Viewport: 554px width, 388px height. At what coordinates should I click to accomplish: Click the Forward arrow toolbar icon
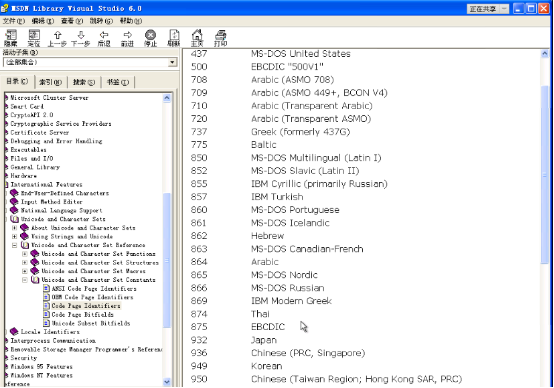click(x=127, y=38)
